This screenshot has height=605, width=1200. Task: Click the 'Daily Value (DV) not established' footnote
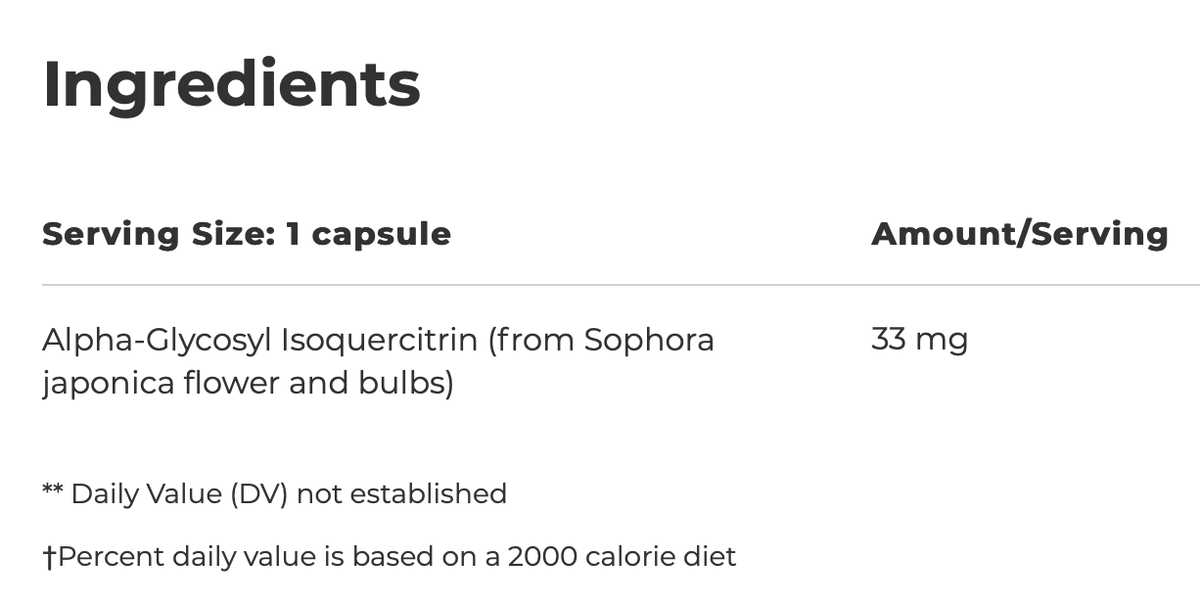click(289, 493)
